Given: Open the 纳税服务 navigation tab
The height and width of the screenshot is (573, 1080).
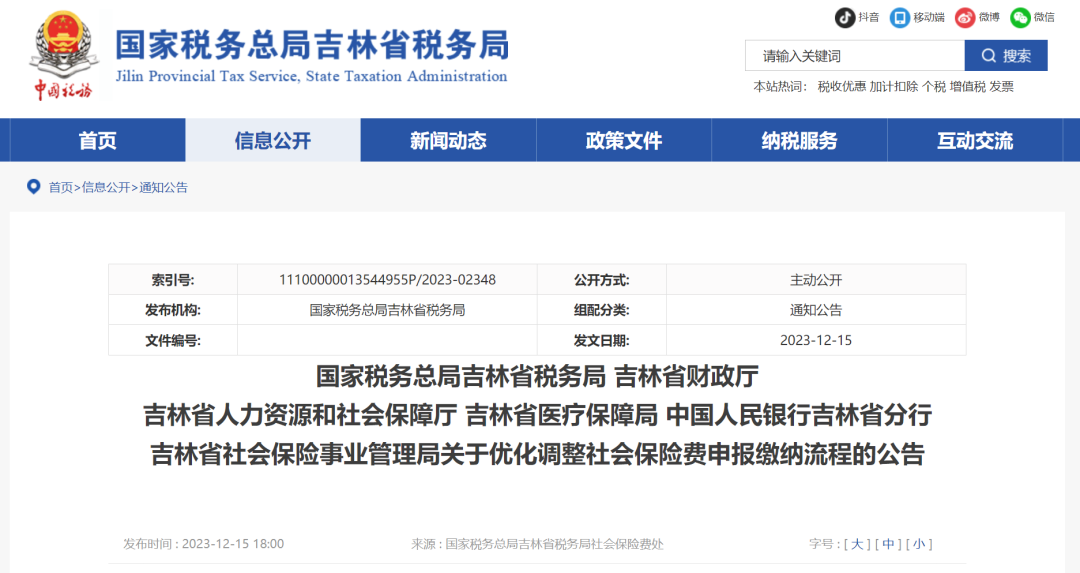Looking at the screenshot, I should [800, 140].
